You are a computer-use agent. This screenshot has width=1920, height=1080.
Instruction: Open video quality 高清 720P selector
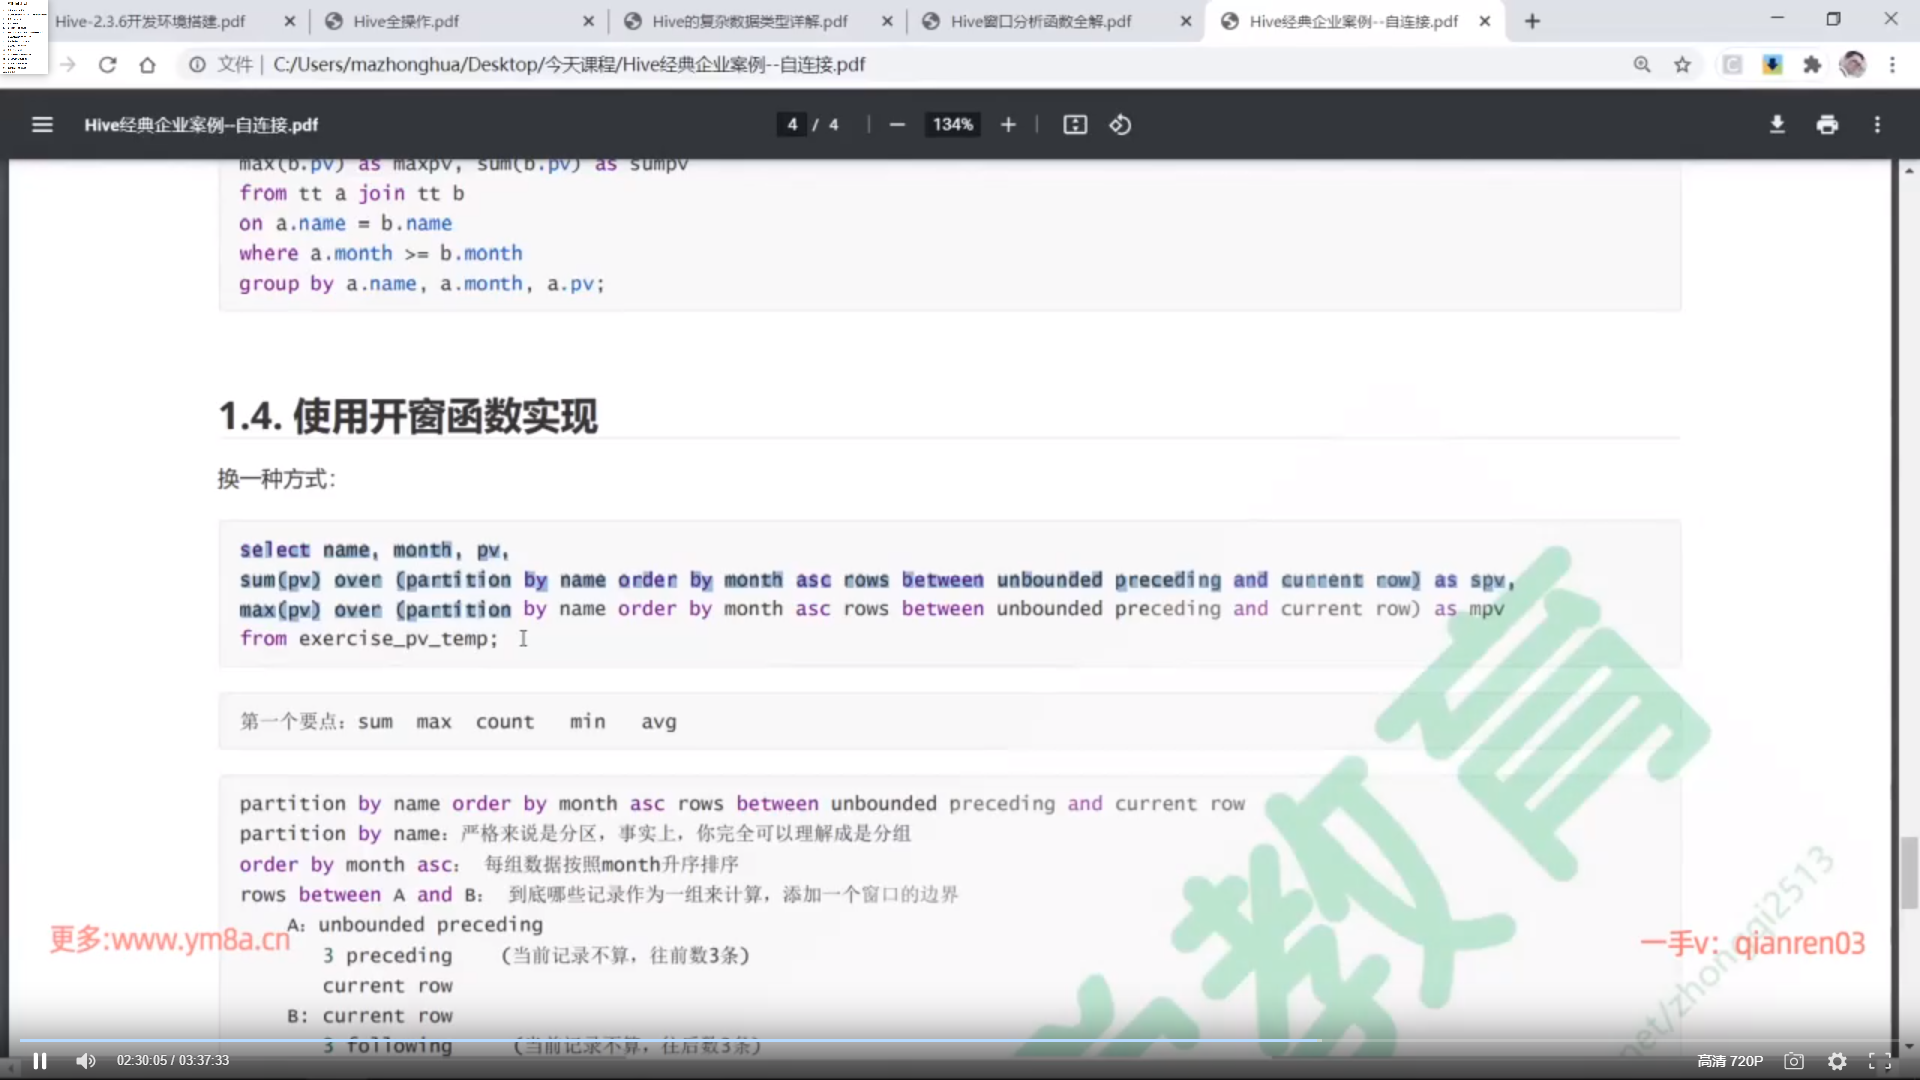pos(1730,1061)
